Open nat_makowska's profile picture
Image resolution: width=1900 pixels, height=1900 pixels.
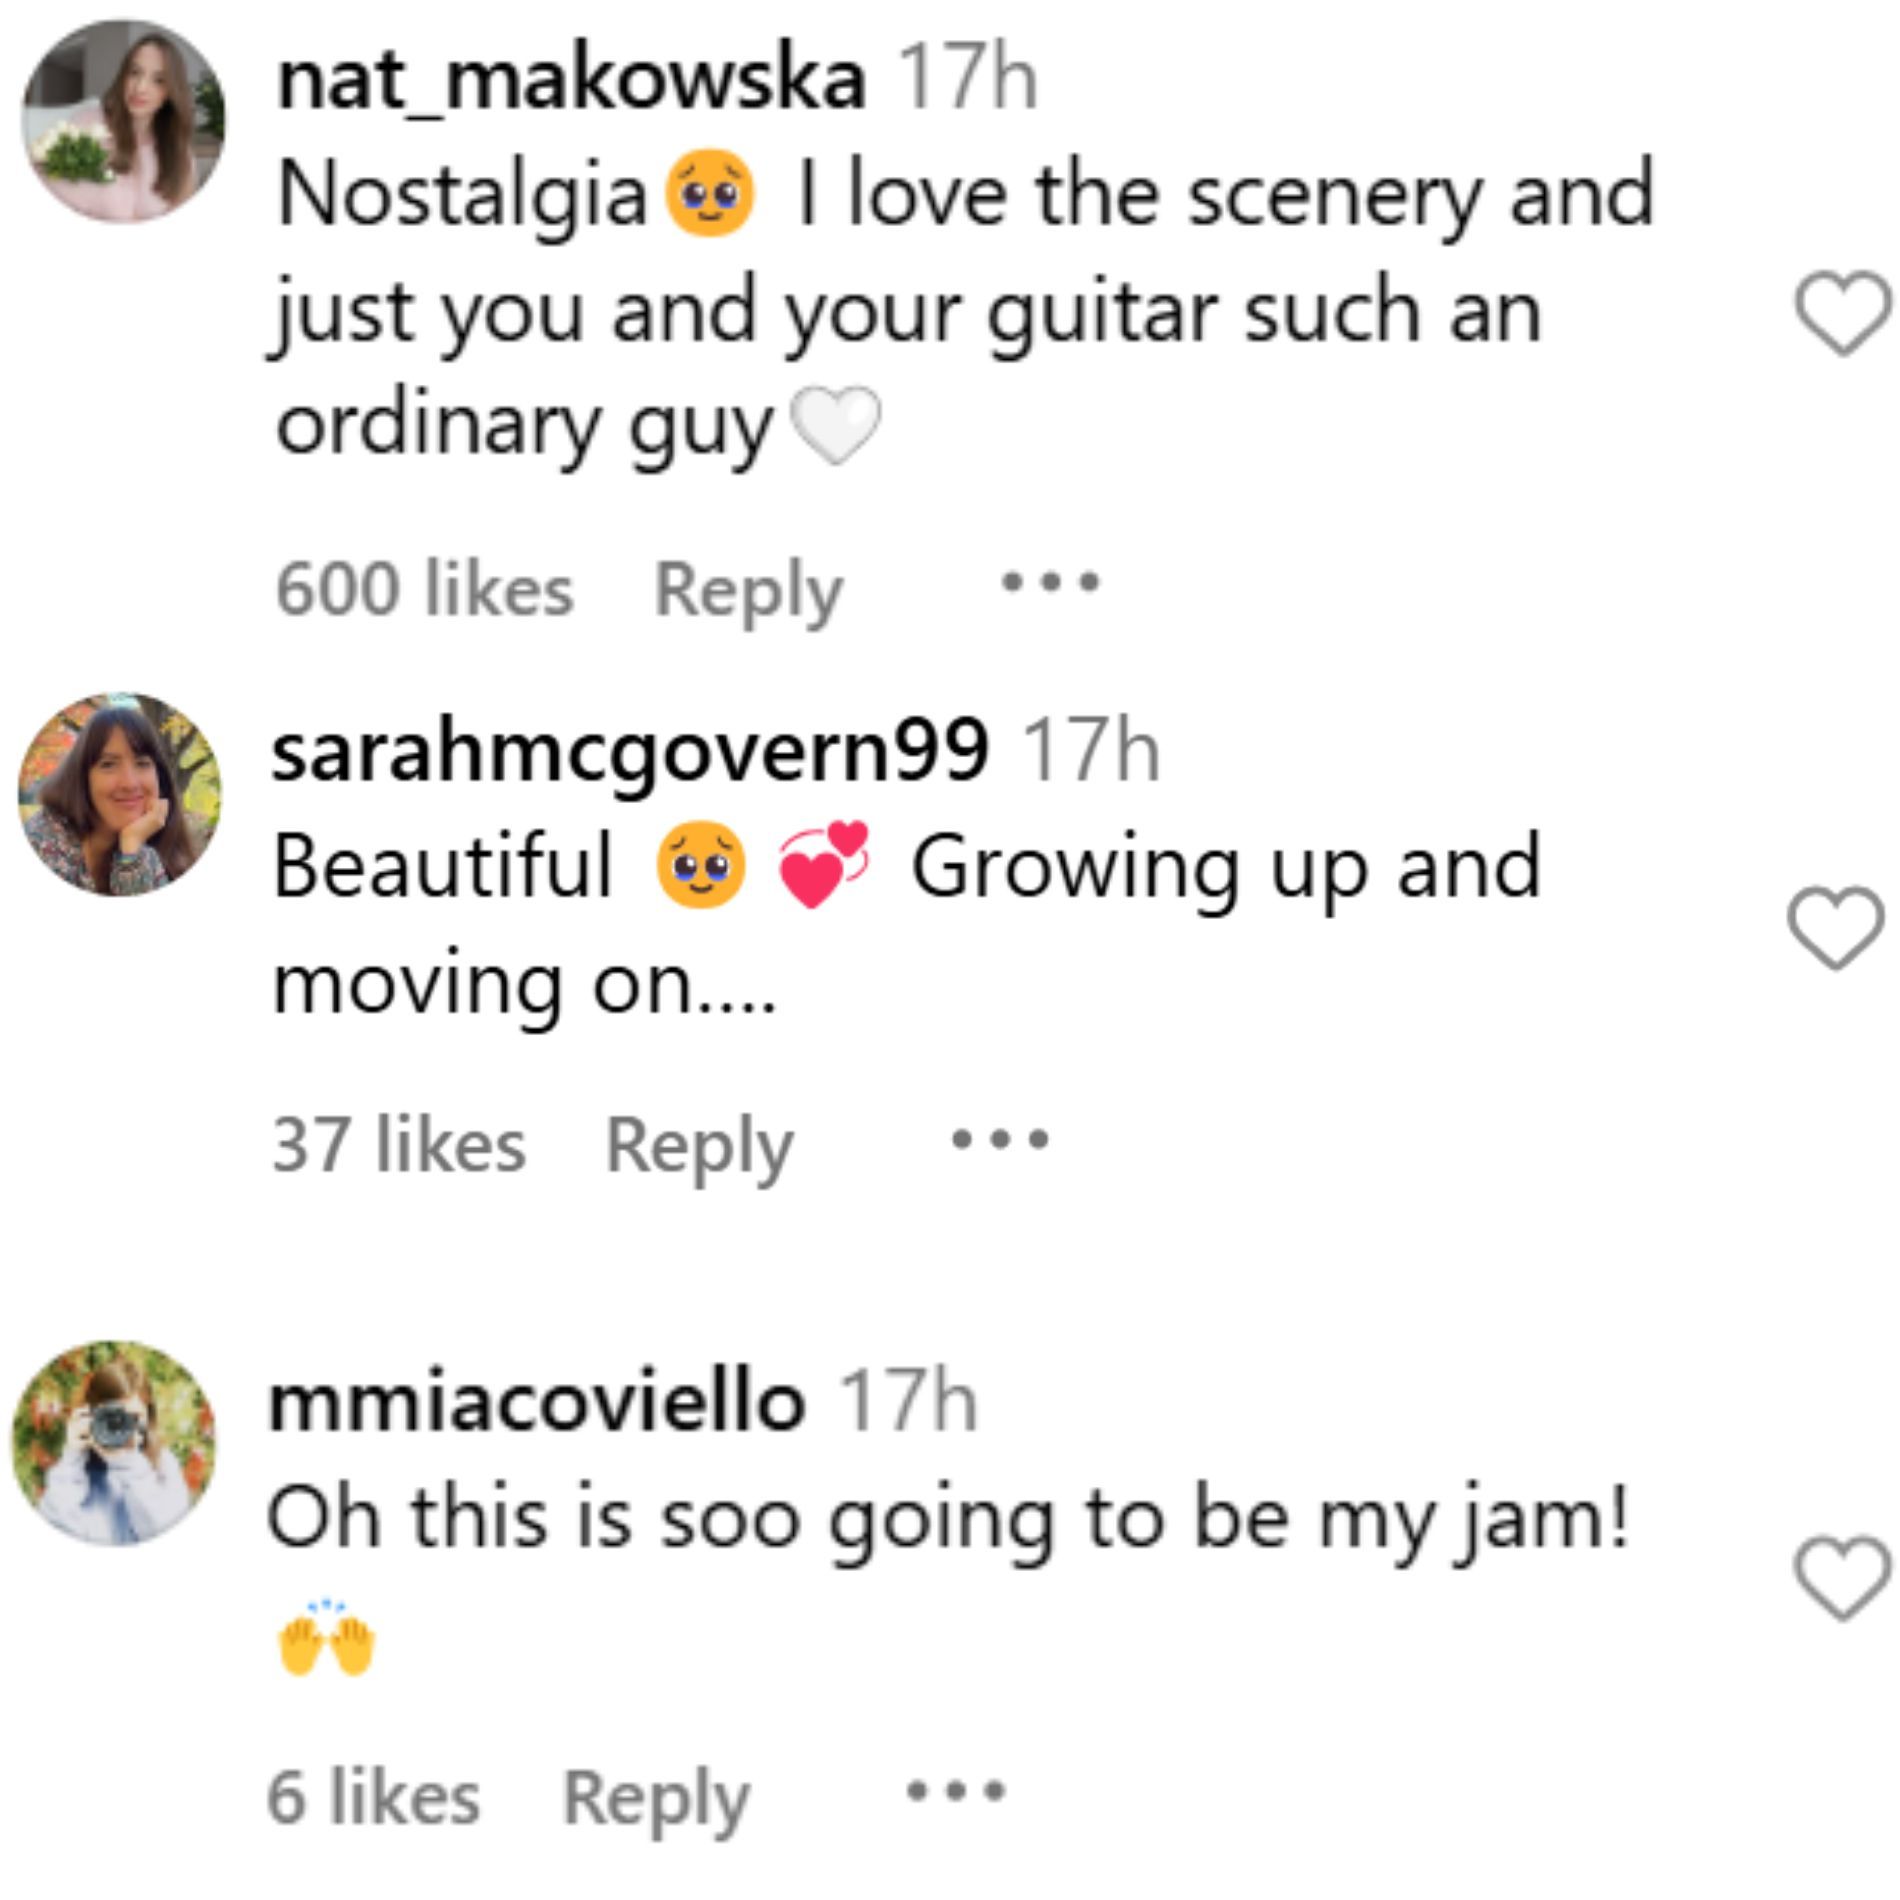click(x=123, y=121)
